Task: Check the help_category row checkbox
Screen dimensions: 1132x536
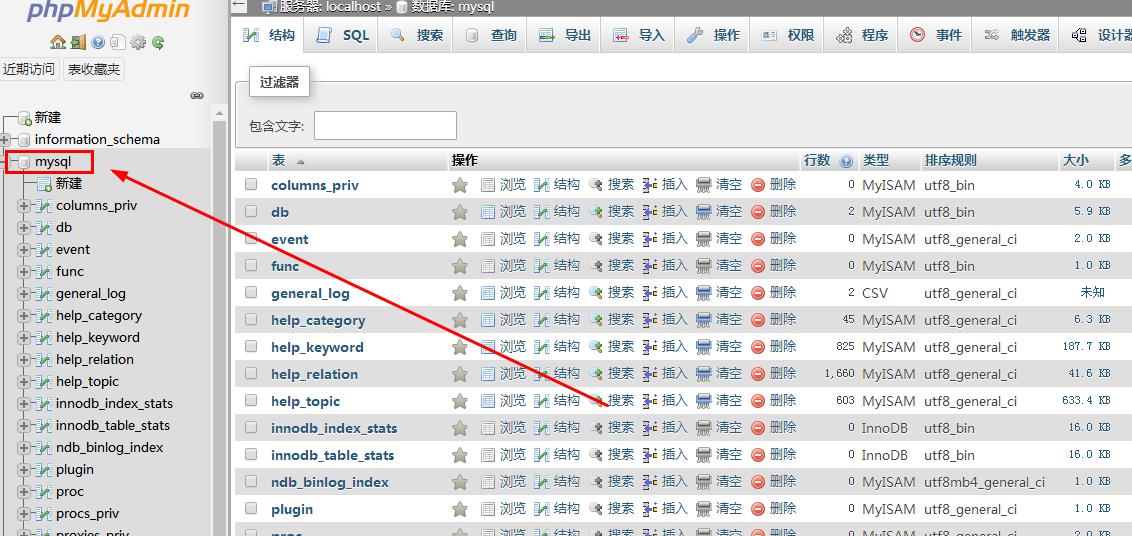Action: point(251,319)
